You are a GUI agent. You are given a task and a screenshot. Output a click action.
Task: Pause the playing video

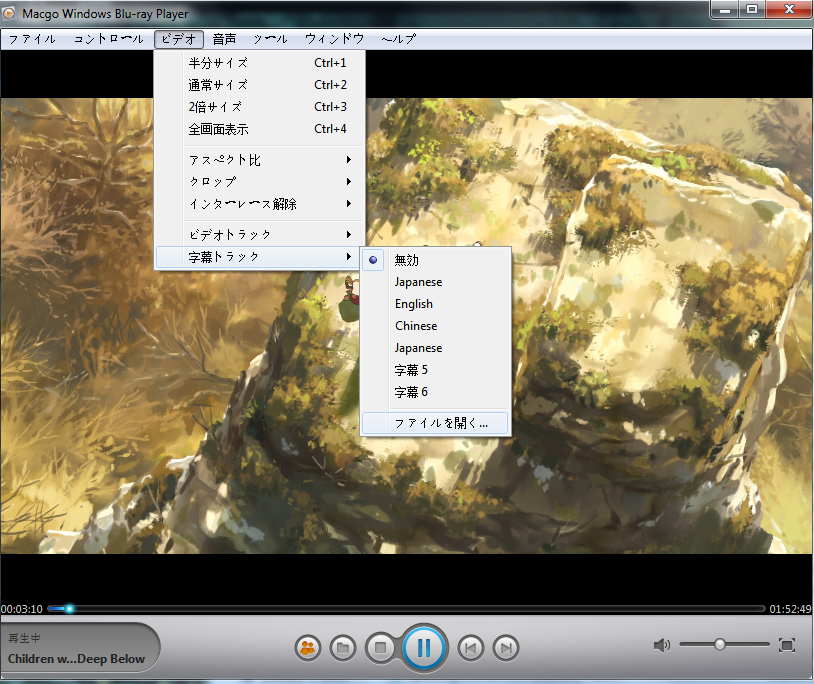point(424,647)
